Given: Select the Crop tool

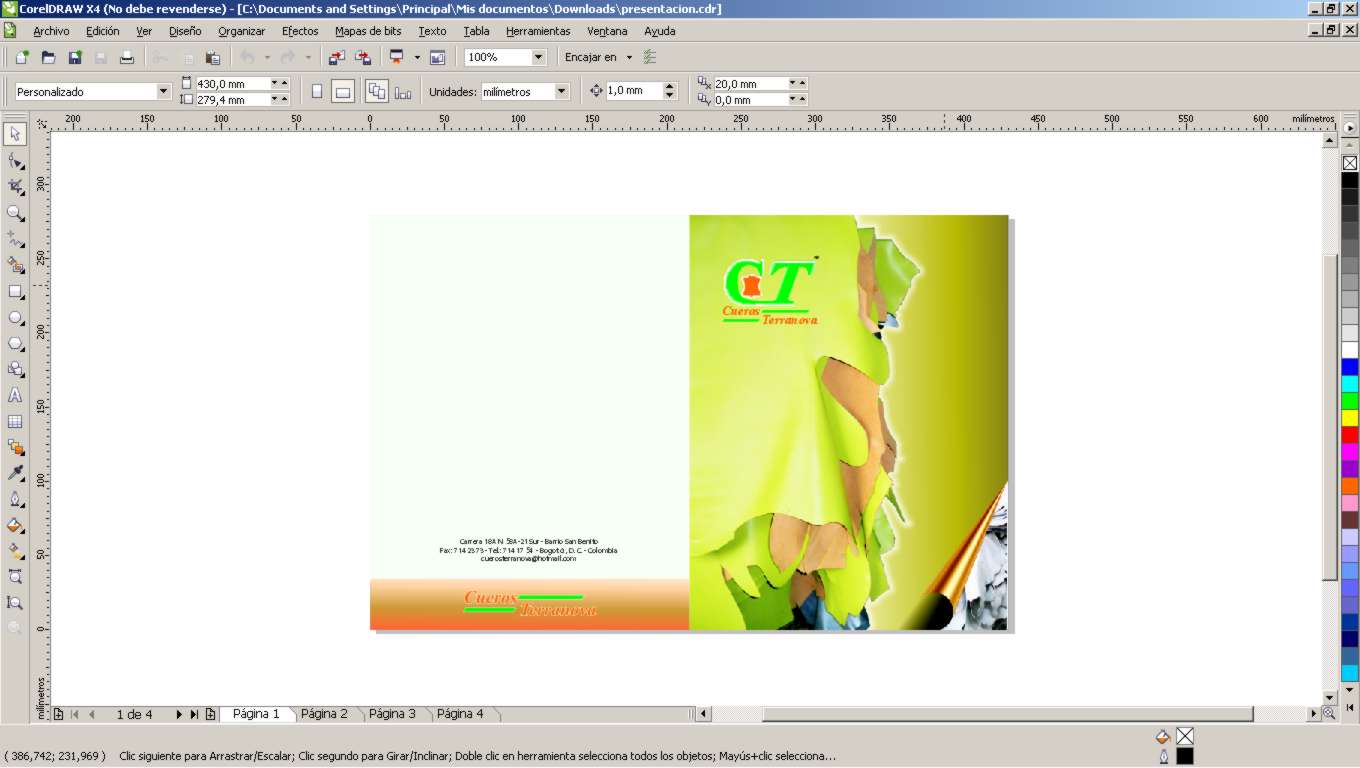Looking at the screenshot, I should tap(15, 187).
